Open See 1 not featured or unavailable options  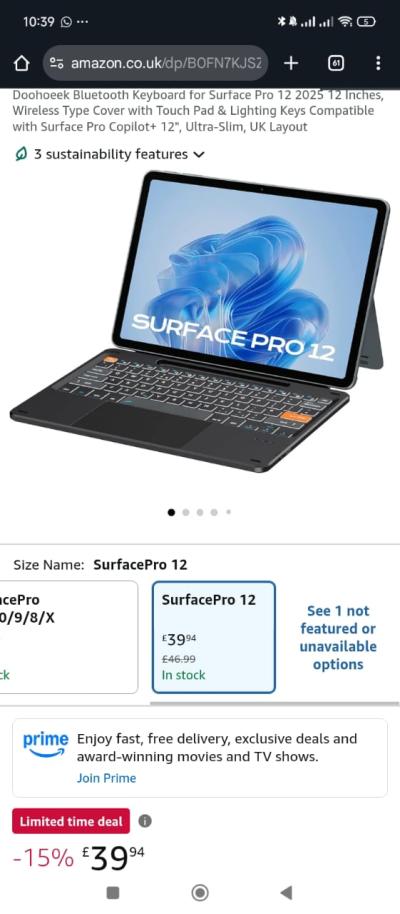(338, 637)
